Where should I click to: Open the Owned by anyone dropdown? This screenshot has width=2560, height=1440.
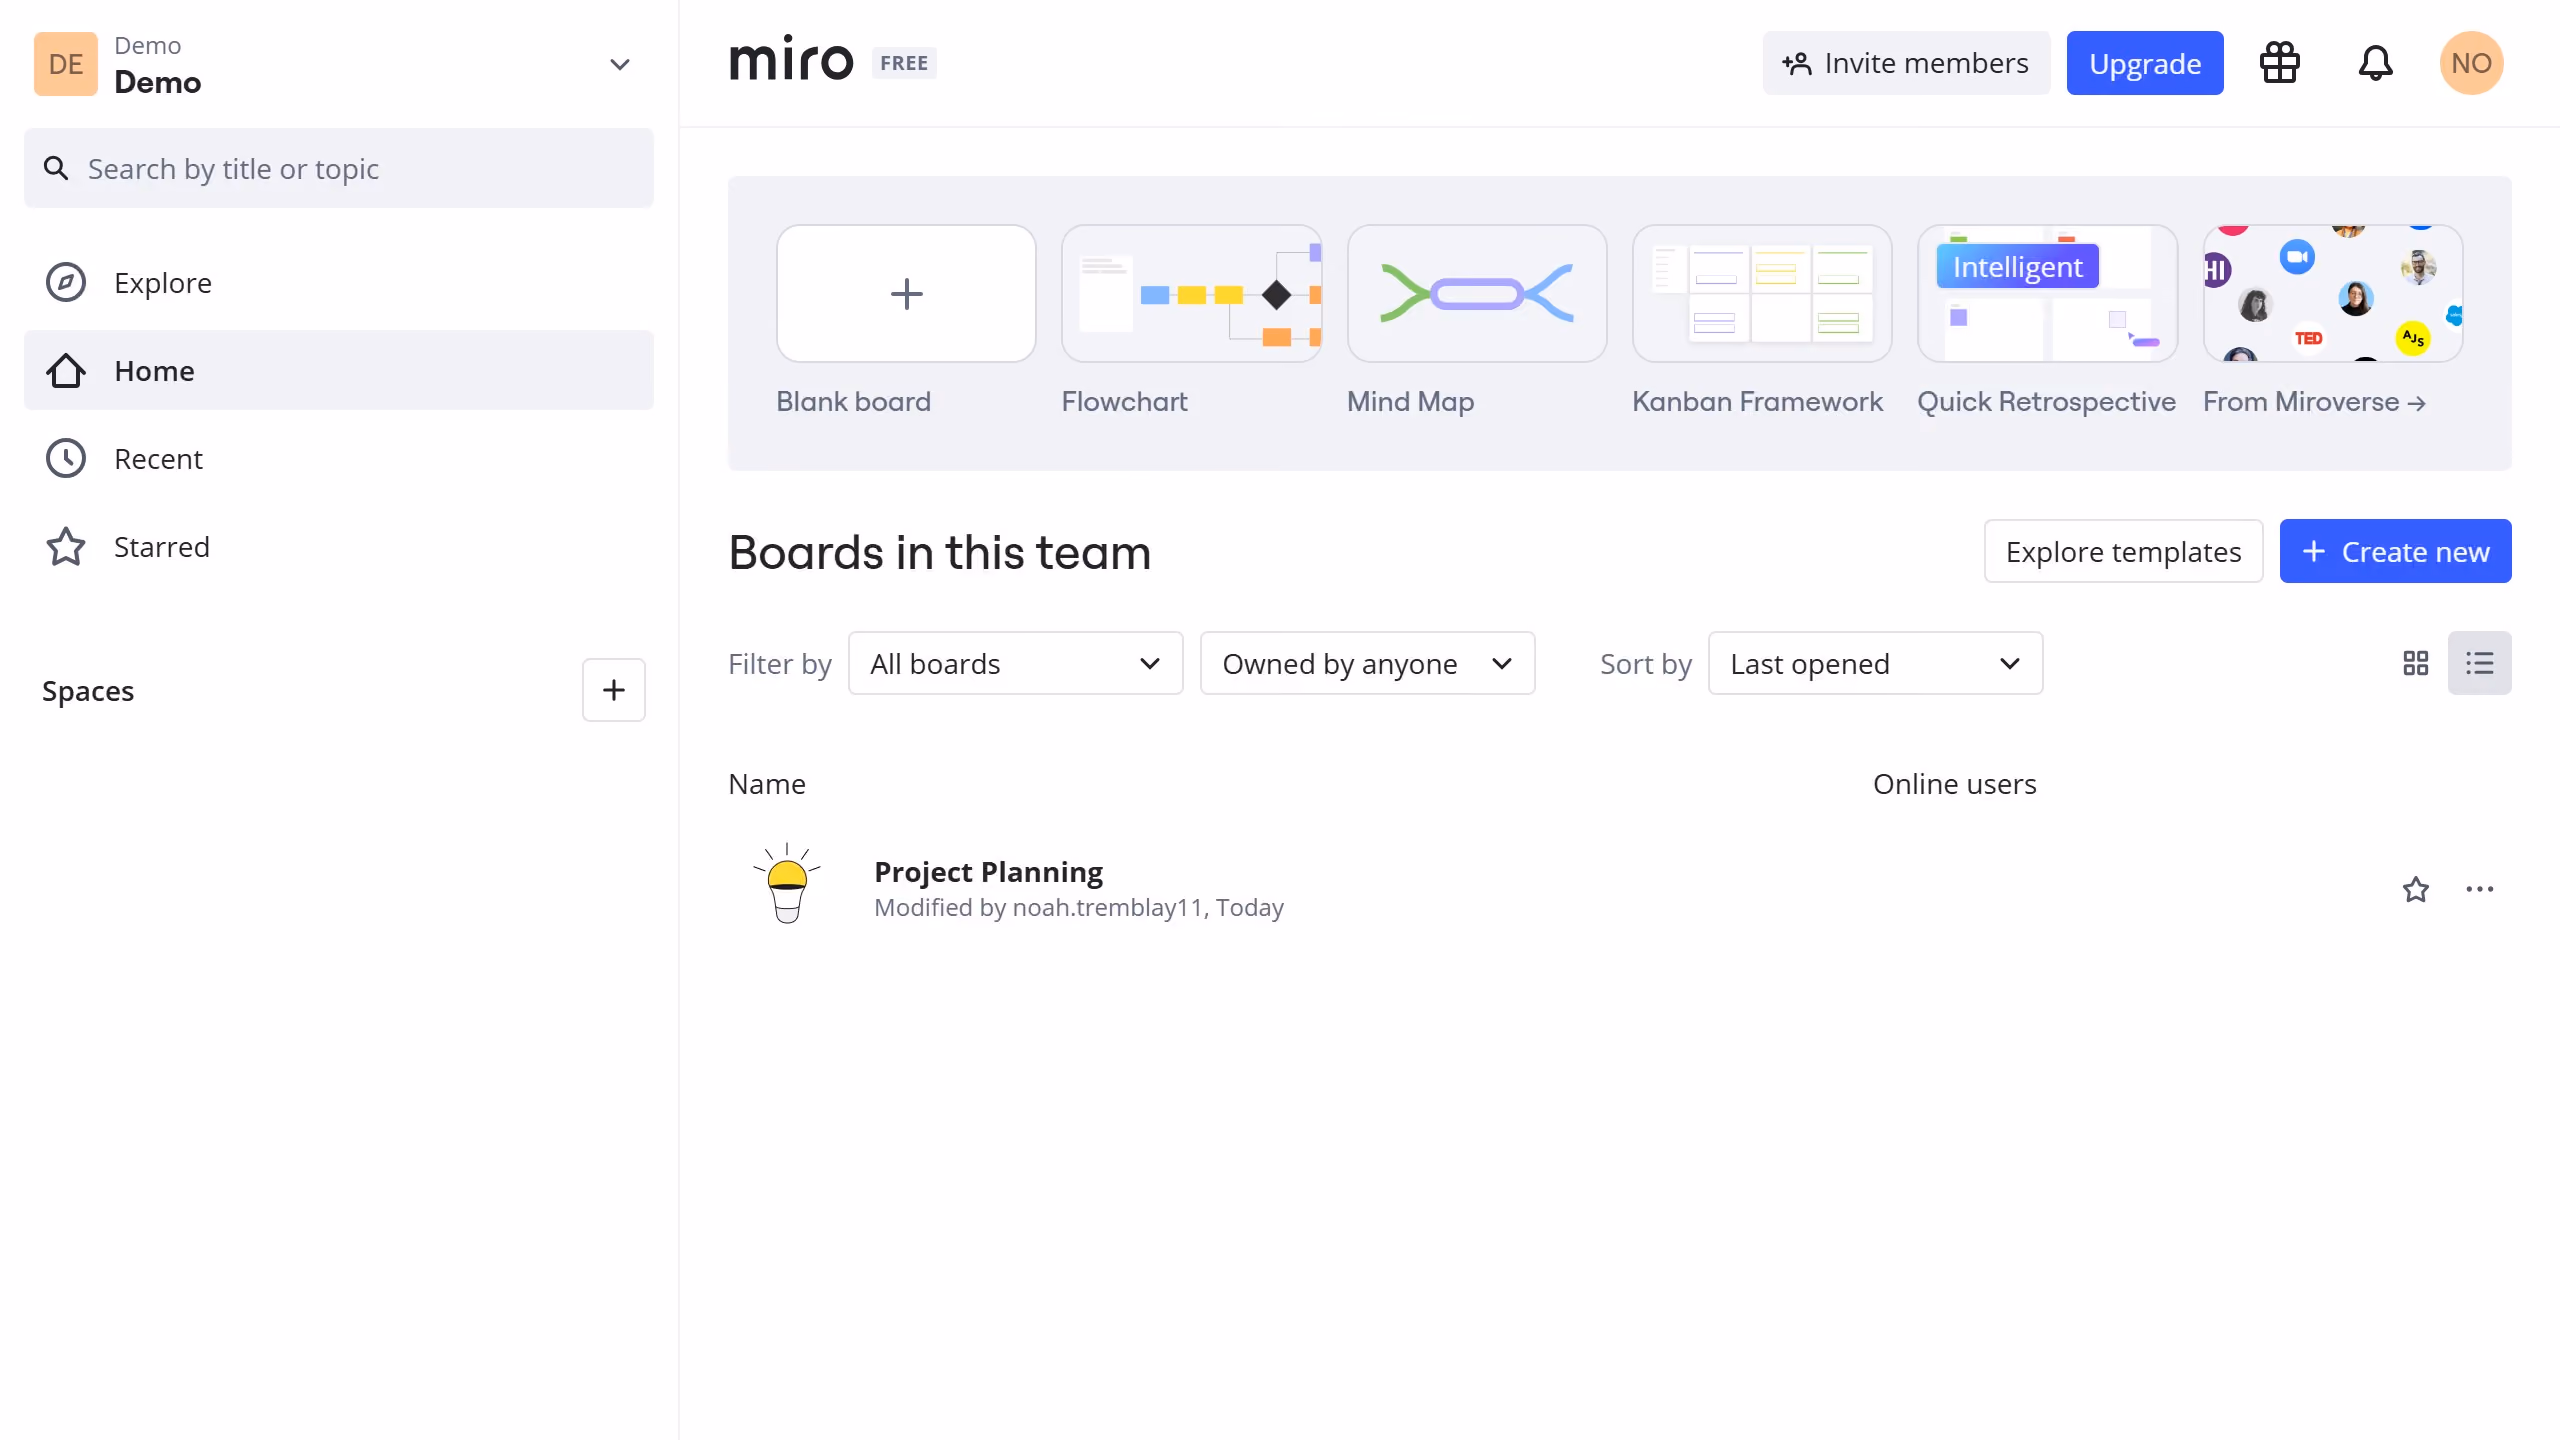click(x=1367, y=663)
